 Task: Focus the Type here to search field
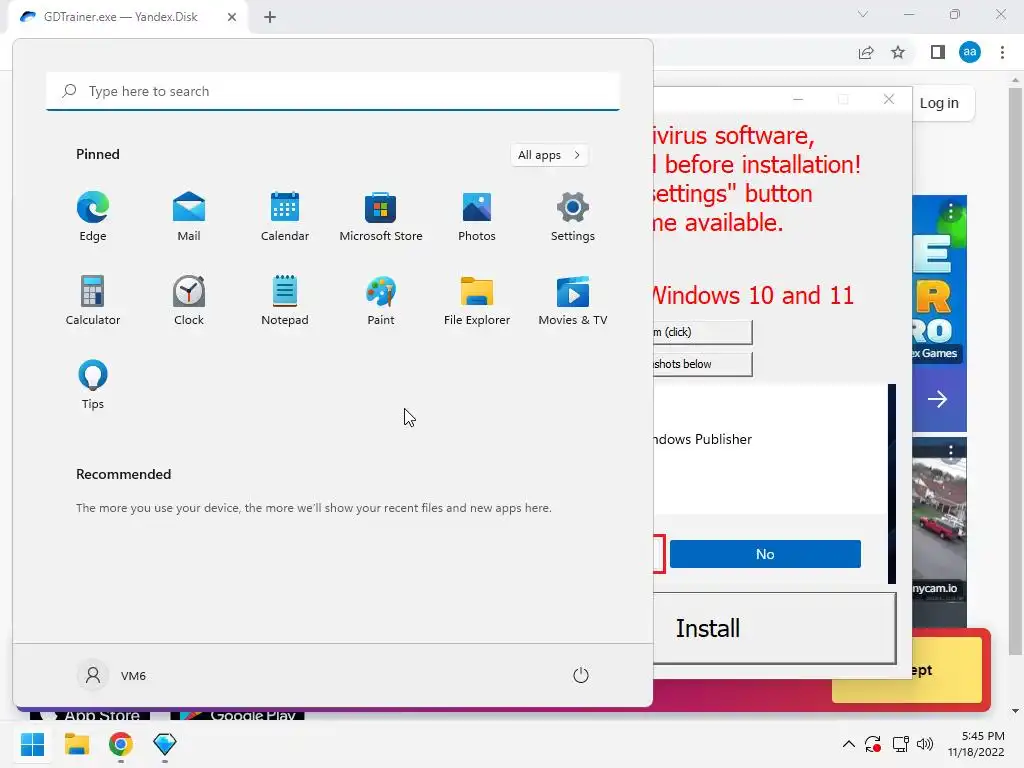click(333, 91)
